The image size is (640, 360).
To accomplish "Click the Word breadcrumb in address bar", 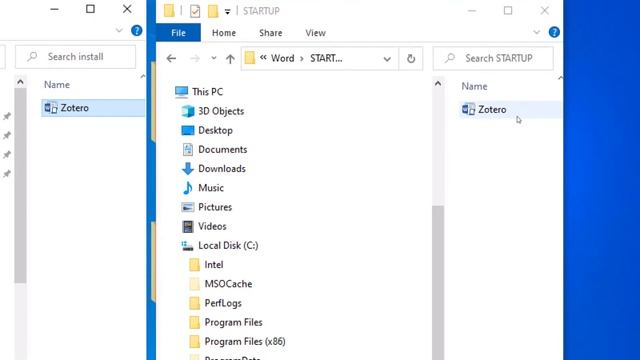I will (x=282, y=58).
